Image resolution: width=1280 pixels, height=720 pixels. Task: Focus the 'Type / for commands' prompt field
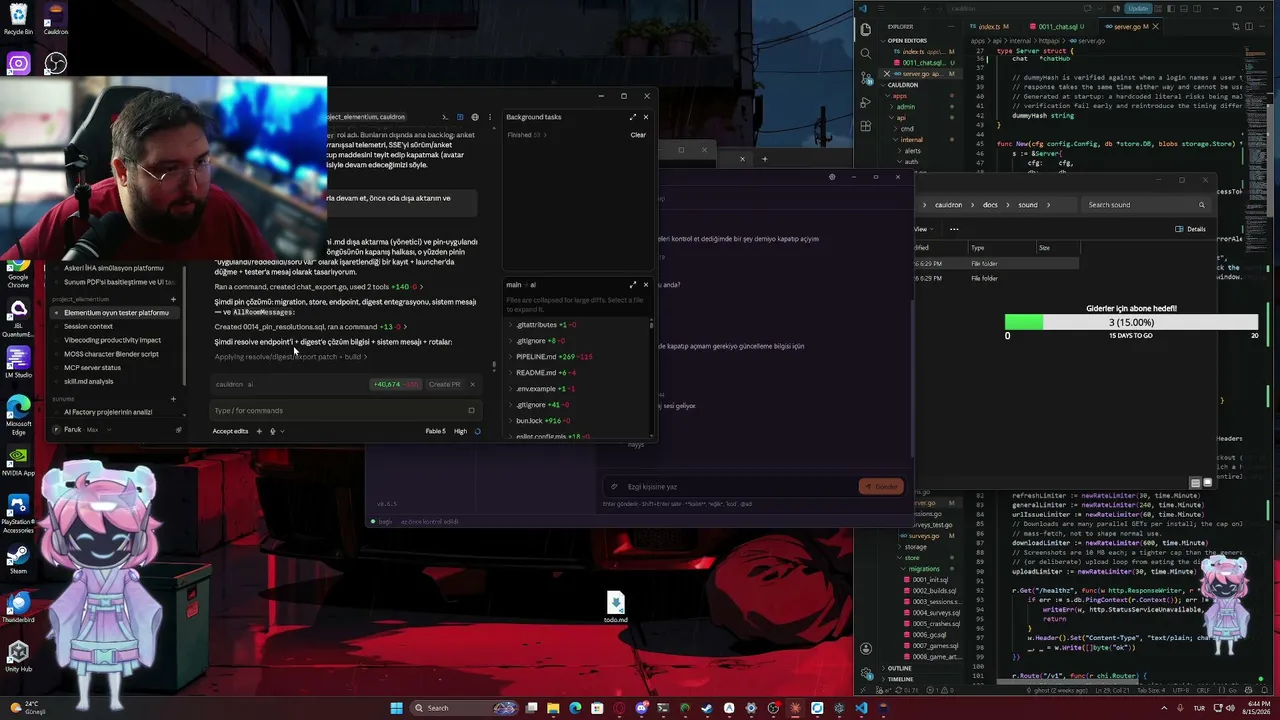336,410
